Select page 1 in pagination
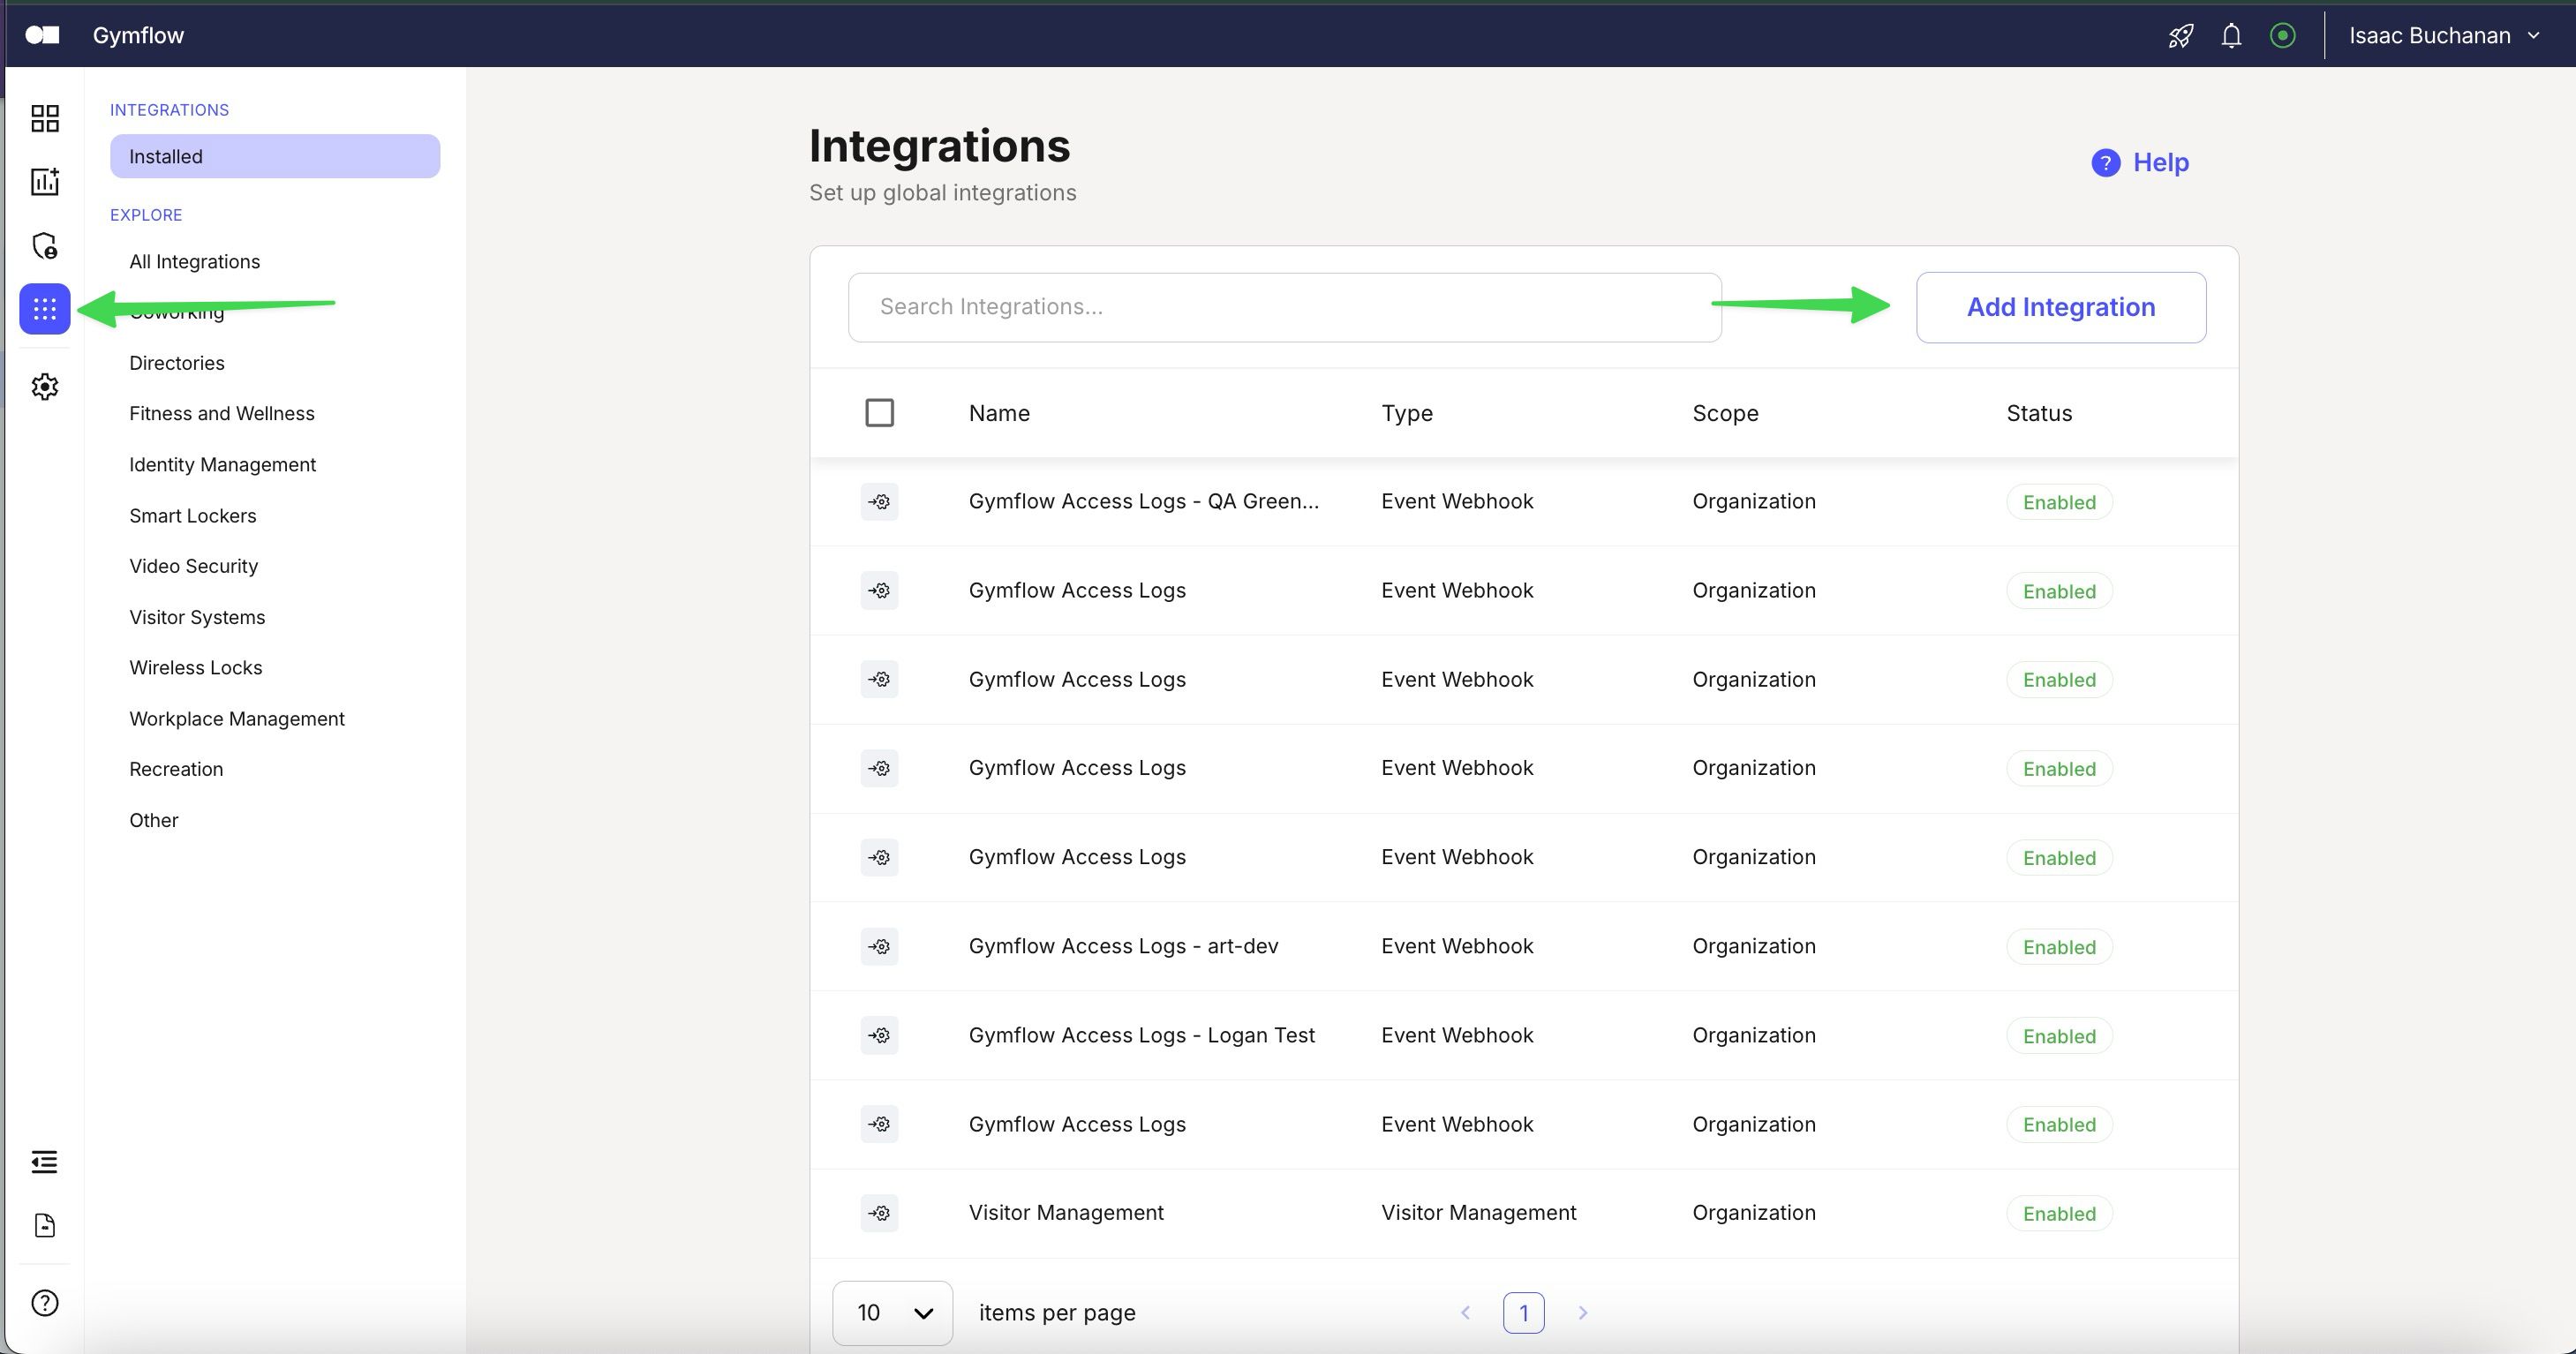The image size is (2576, 1354). click(x=1524, y=1313)
